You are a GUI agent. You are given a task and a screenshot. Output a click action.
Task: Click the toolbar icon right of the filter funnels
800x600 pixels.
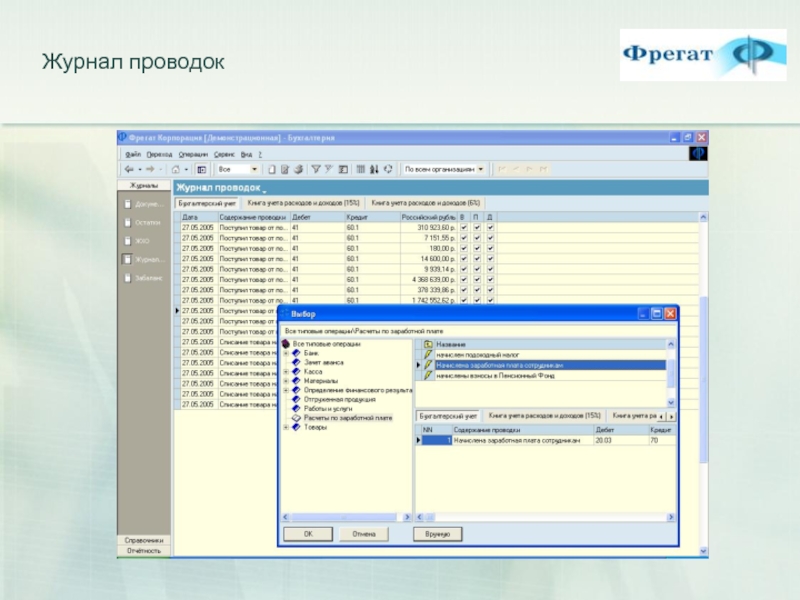point(343,169)
